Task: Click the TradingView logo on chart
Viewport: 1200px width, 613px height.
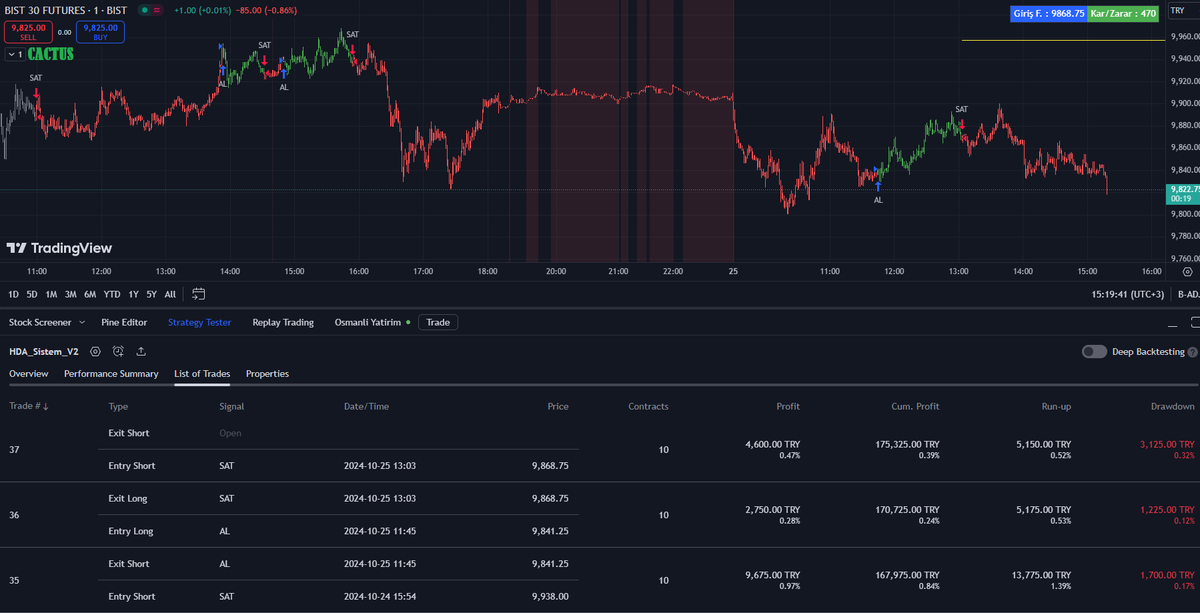Action: (x=59, y=248)
